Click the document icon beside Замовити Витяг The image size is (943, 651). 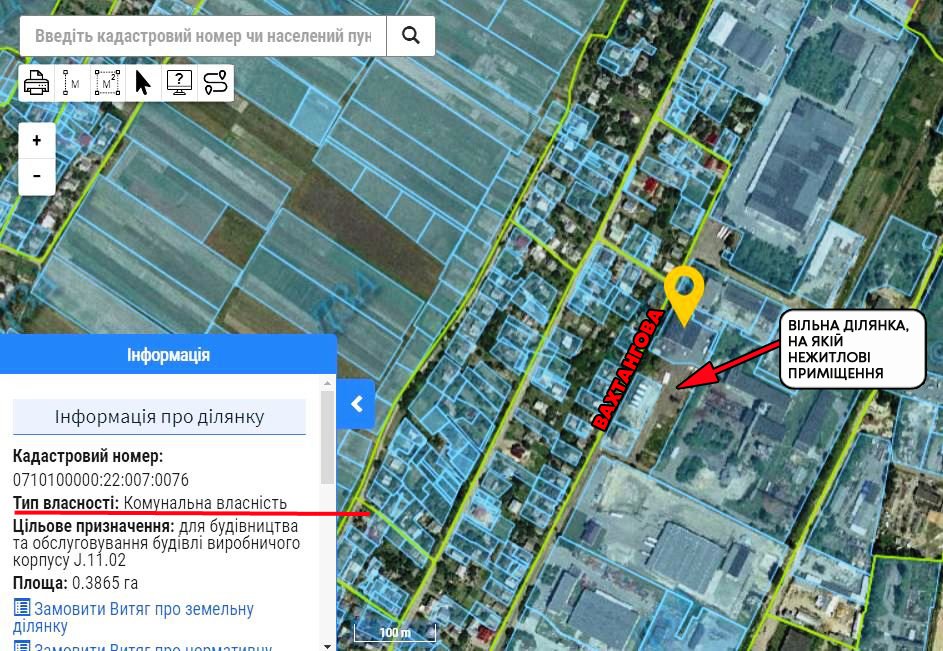22,608
